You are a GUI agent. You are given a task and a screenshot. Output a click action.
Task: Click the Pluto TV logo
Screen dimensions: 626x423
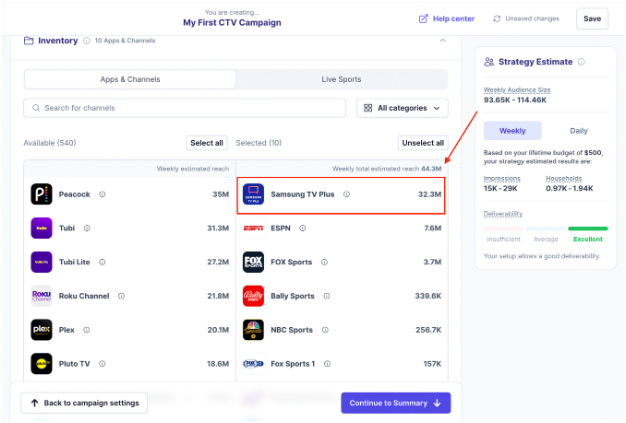click(42, 364)
